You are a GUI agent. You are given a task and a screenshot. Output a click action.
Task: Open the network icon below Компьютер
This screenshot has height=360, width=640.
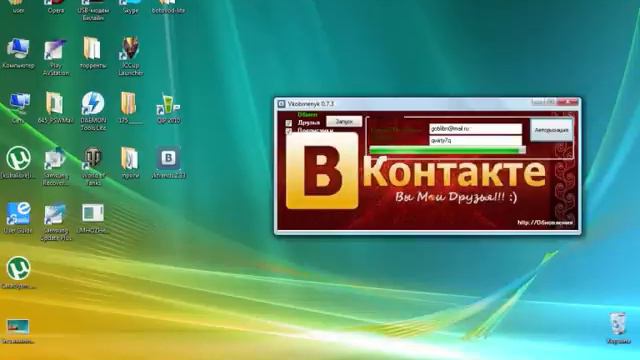pos(18,108)
